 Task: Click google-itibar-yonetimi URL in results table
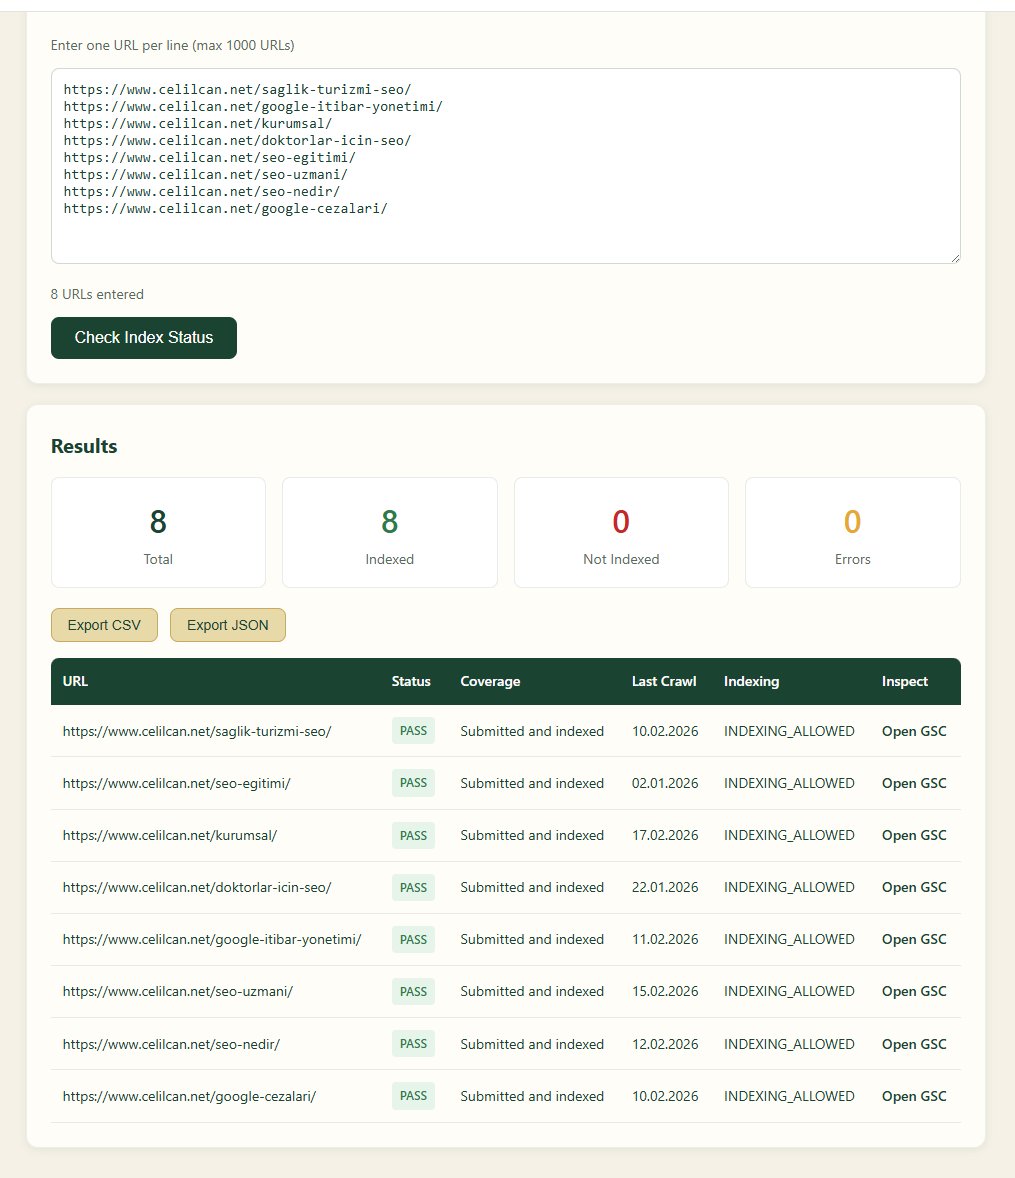[x=212, y=939]
